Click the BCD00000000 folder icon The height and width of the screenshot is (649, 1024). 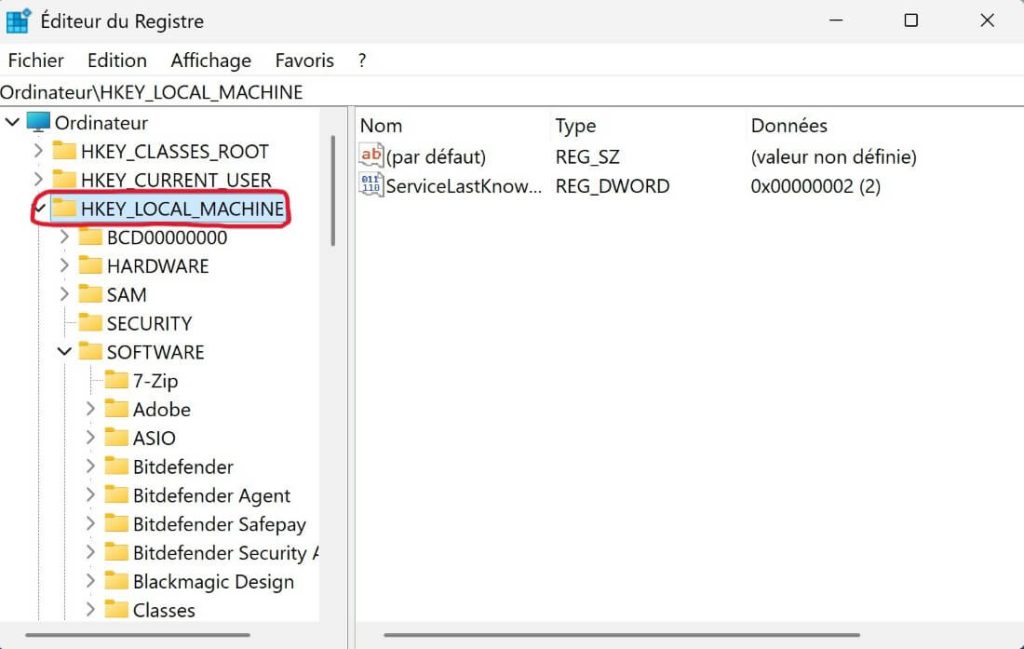[x=91, y=238]
